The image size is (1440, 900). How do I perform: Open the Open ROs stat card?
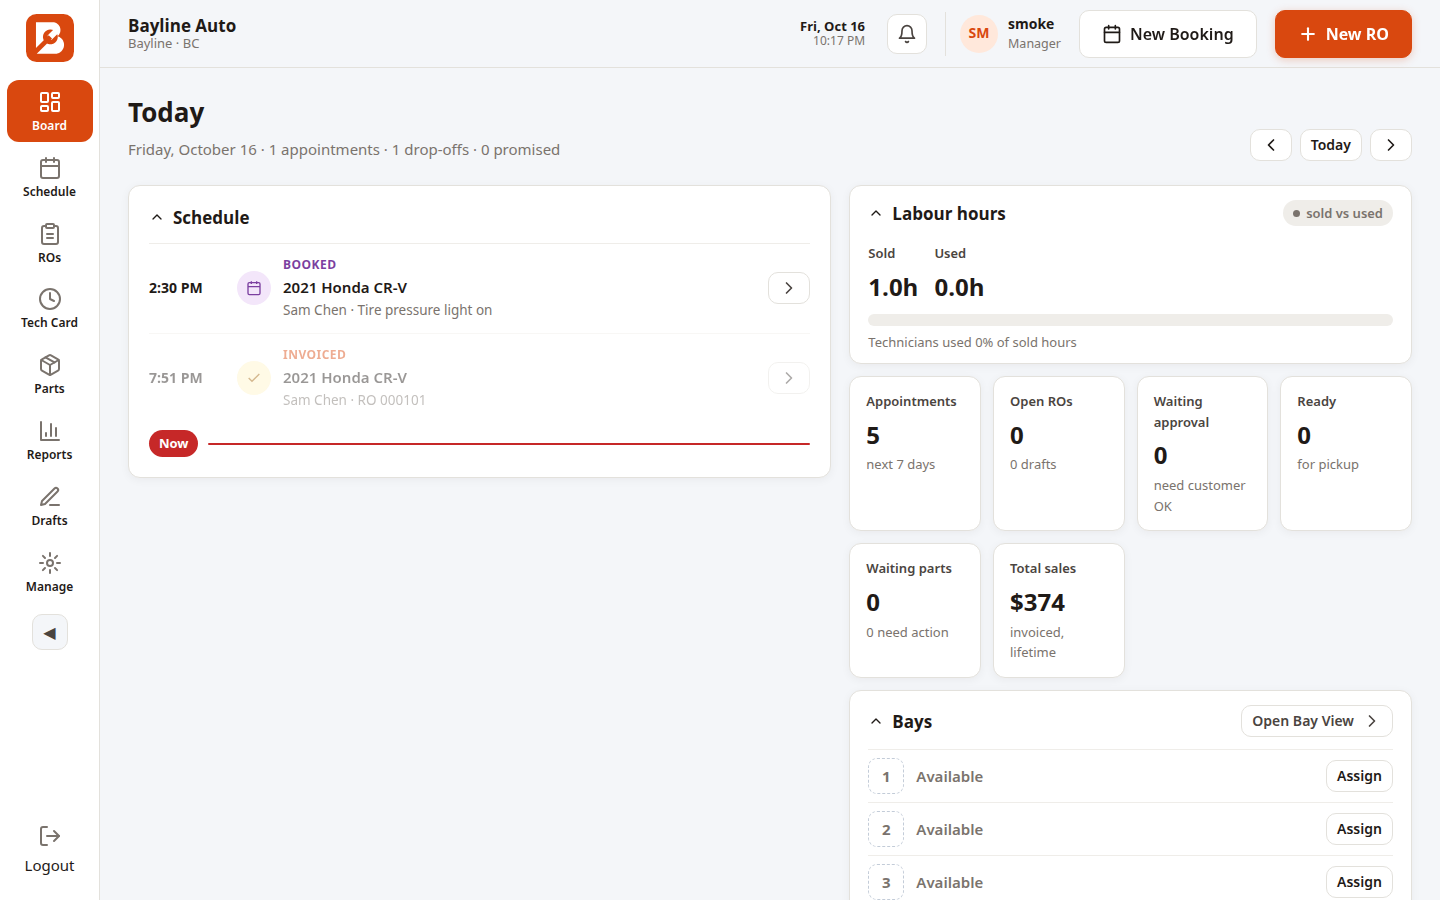point(1059,453)
